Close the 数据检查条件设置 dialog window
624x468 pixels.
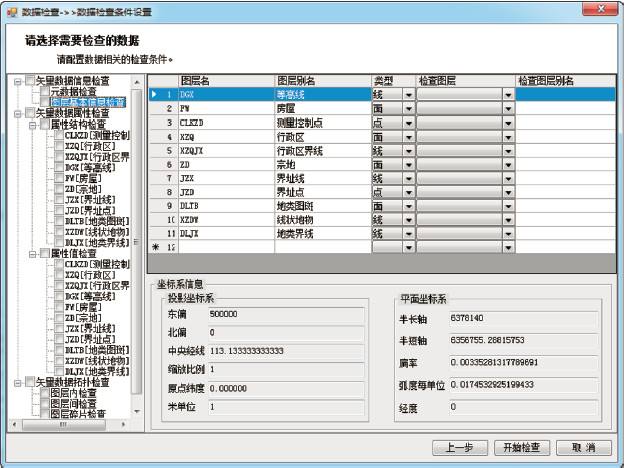pyautogui.click(x=602, y=9)
